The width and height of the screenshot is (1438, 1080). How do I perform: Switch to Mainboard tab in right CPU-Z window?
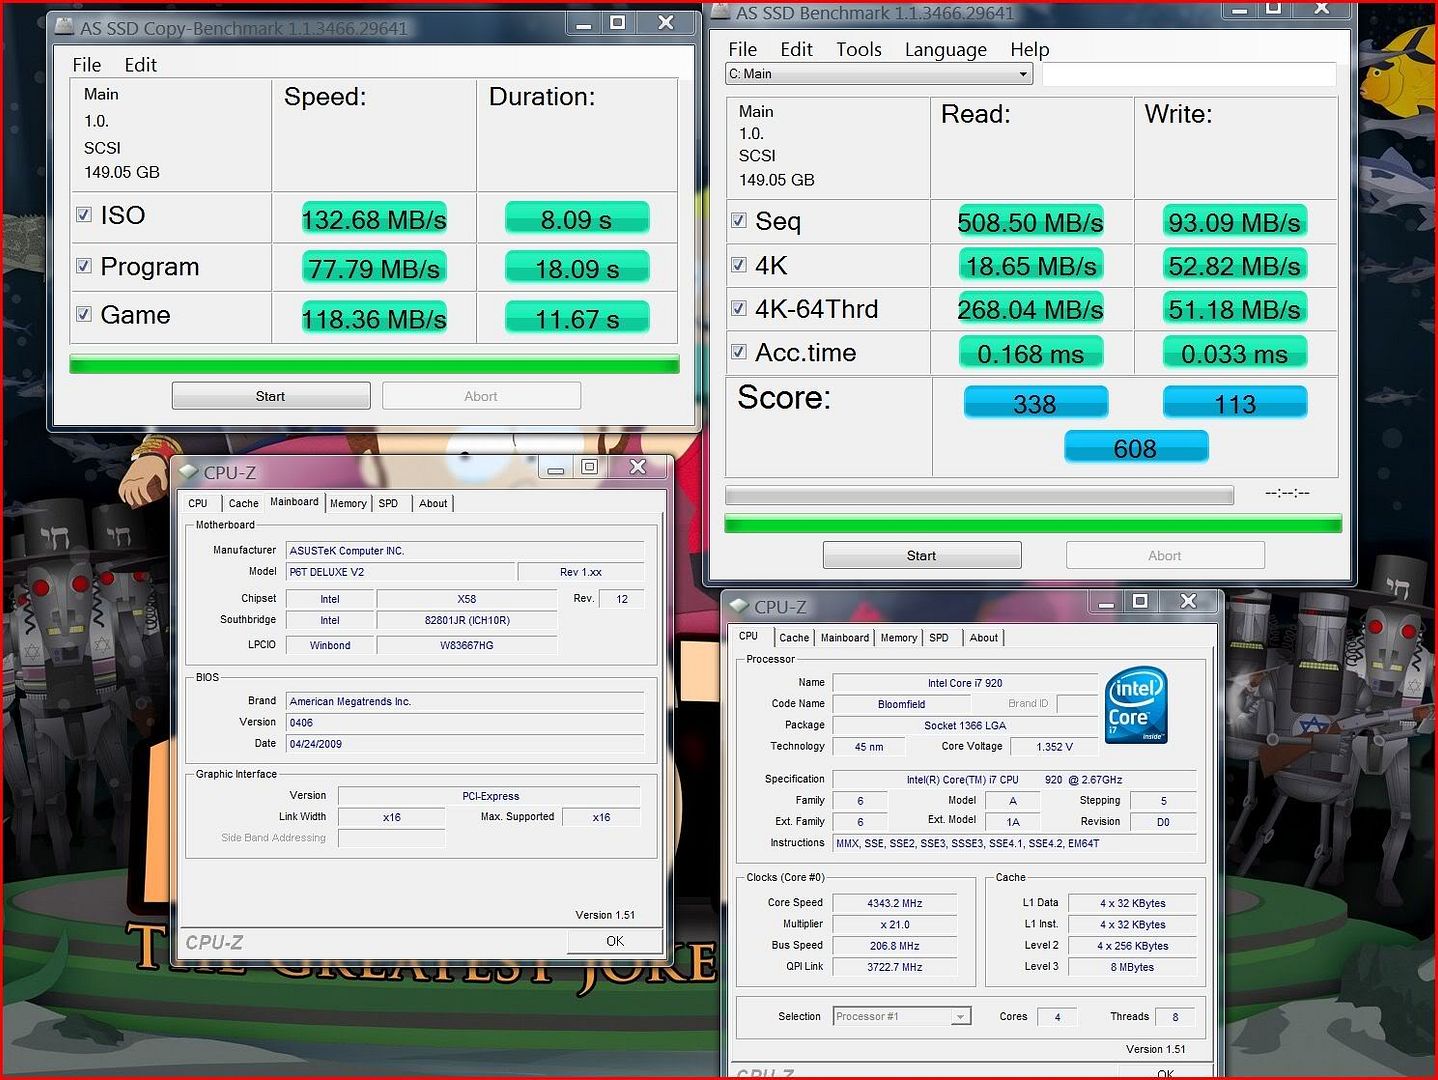[845, 637]
